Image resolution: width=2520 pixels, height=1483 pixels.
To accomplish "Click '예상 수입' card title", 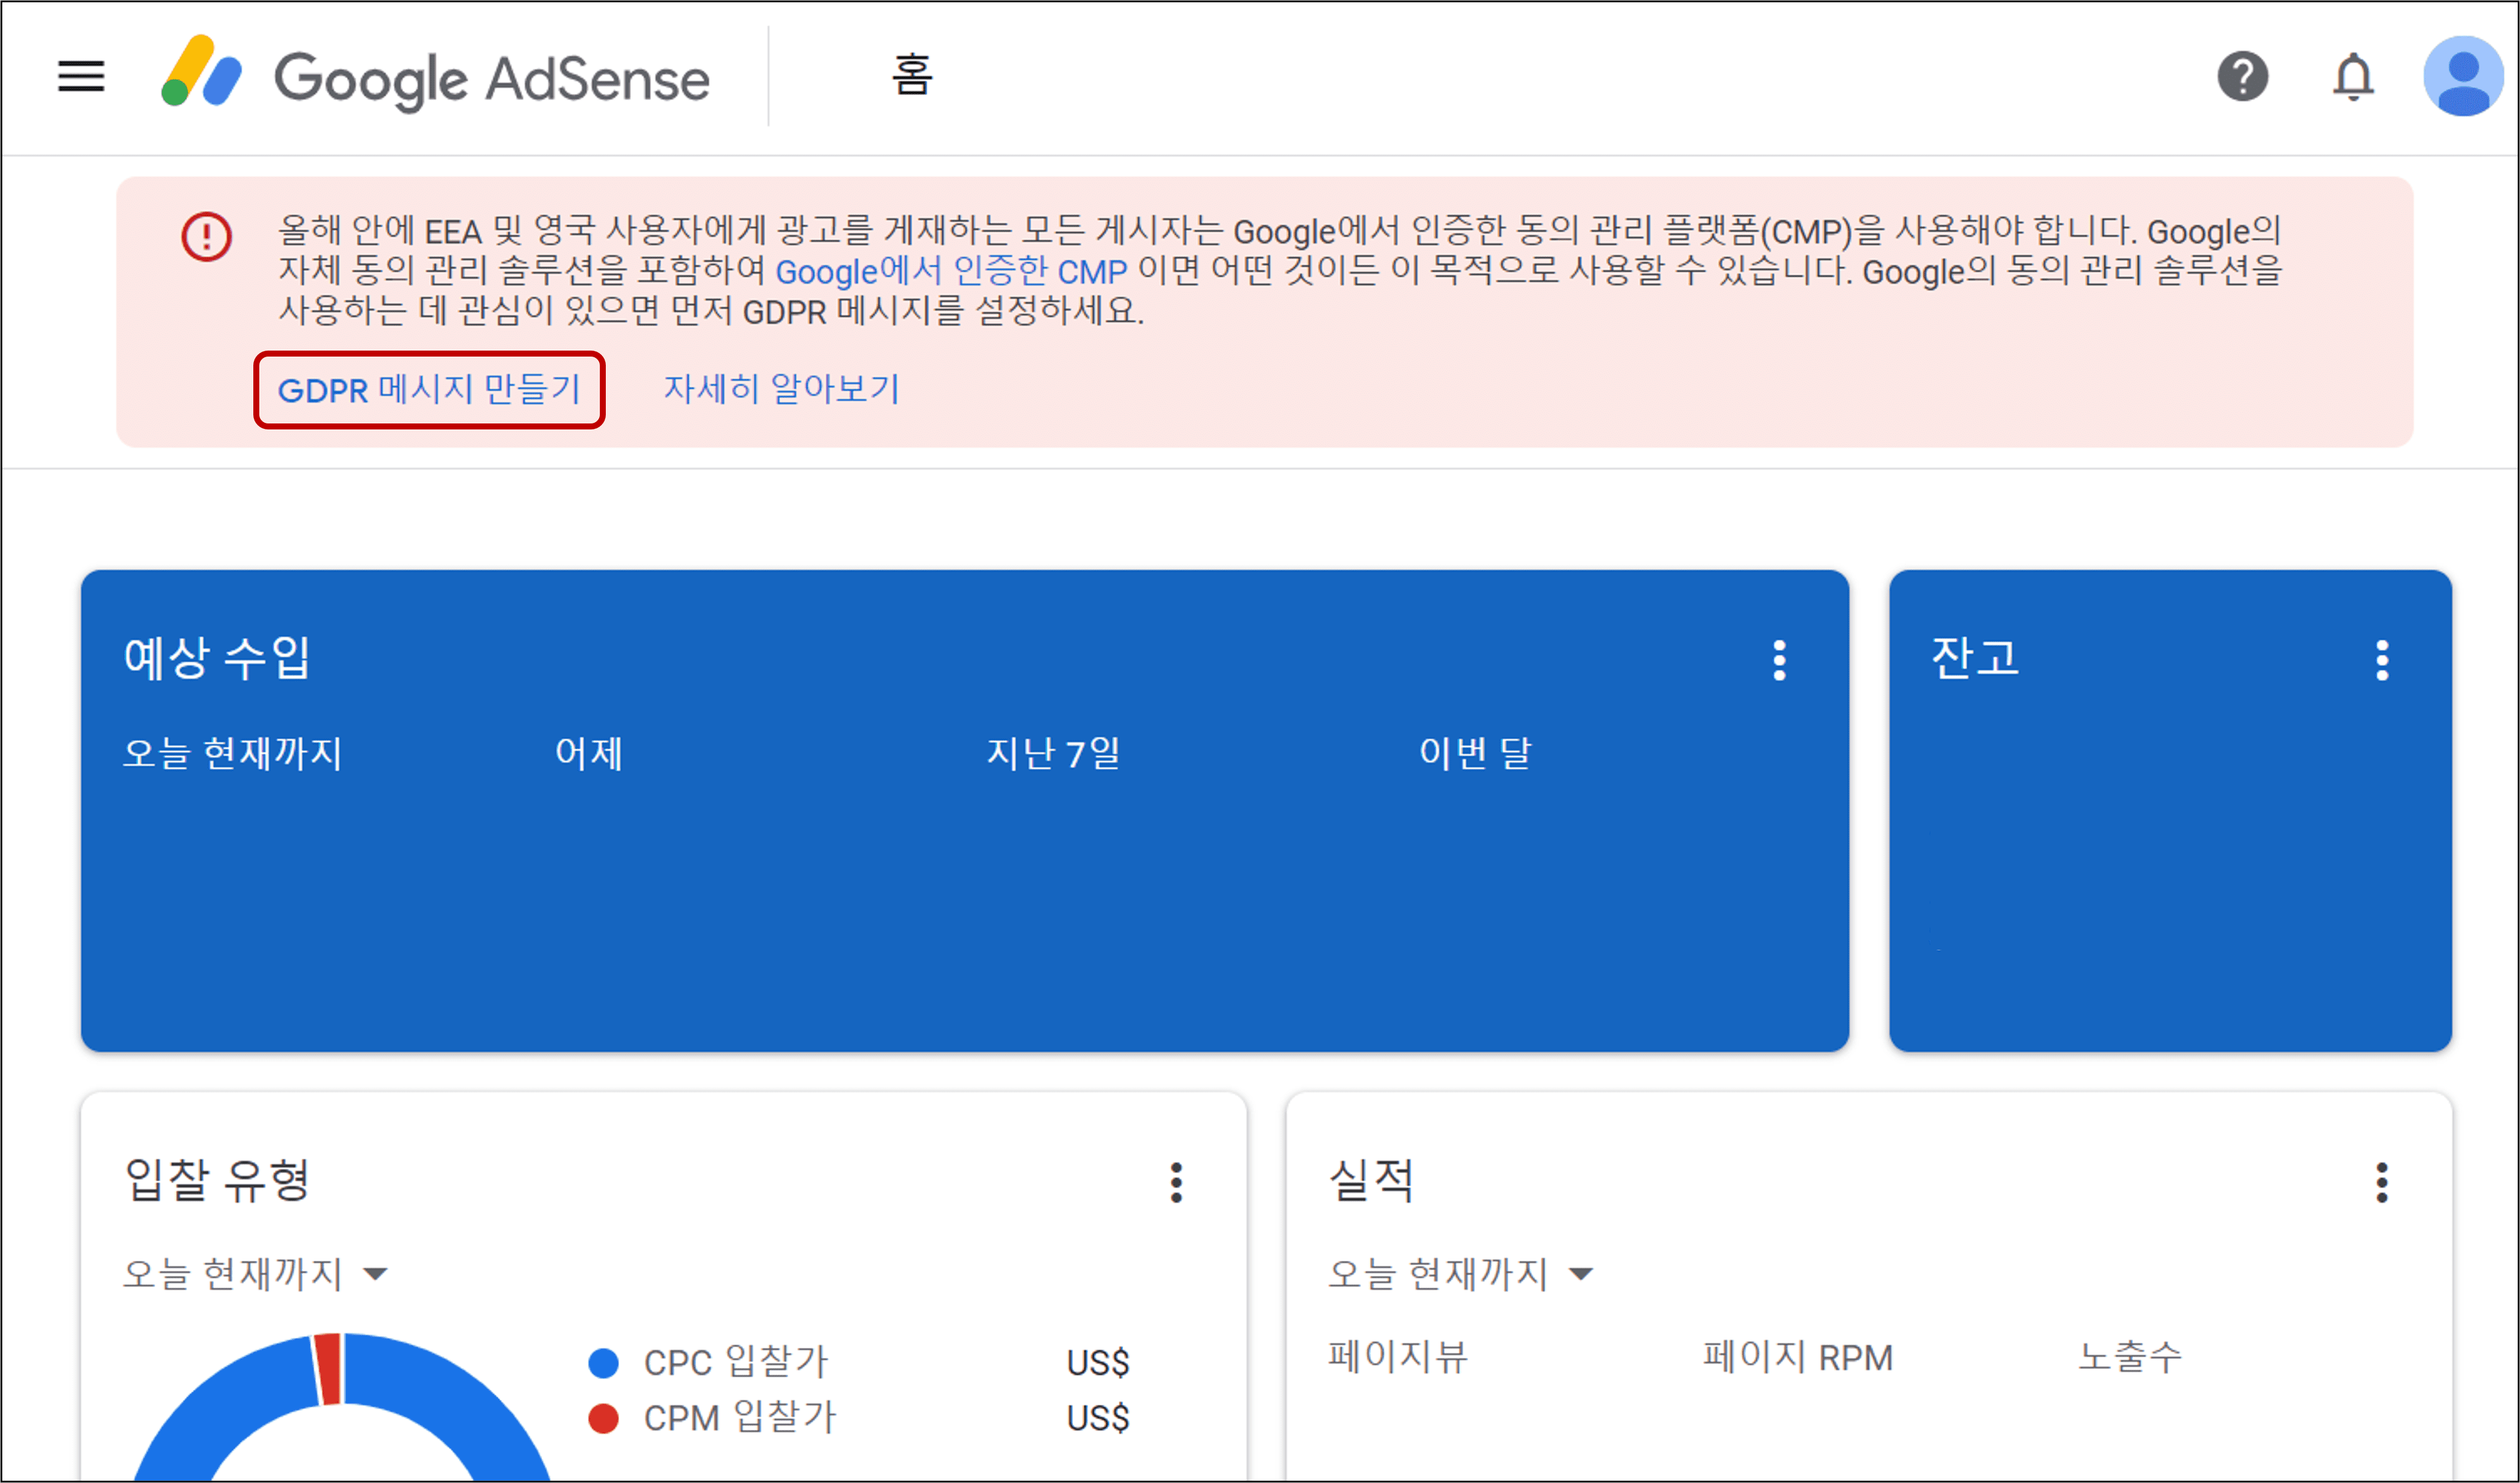I will click(x=217, y=658).
